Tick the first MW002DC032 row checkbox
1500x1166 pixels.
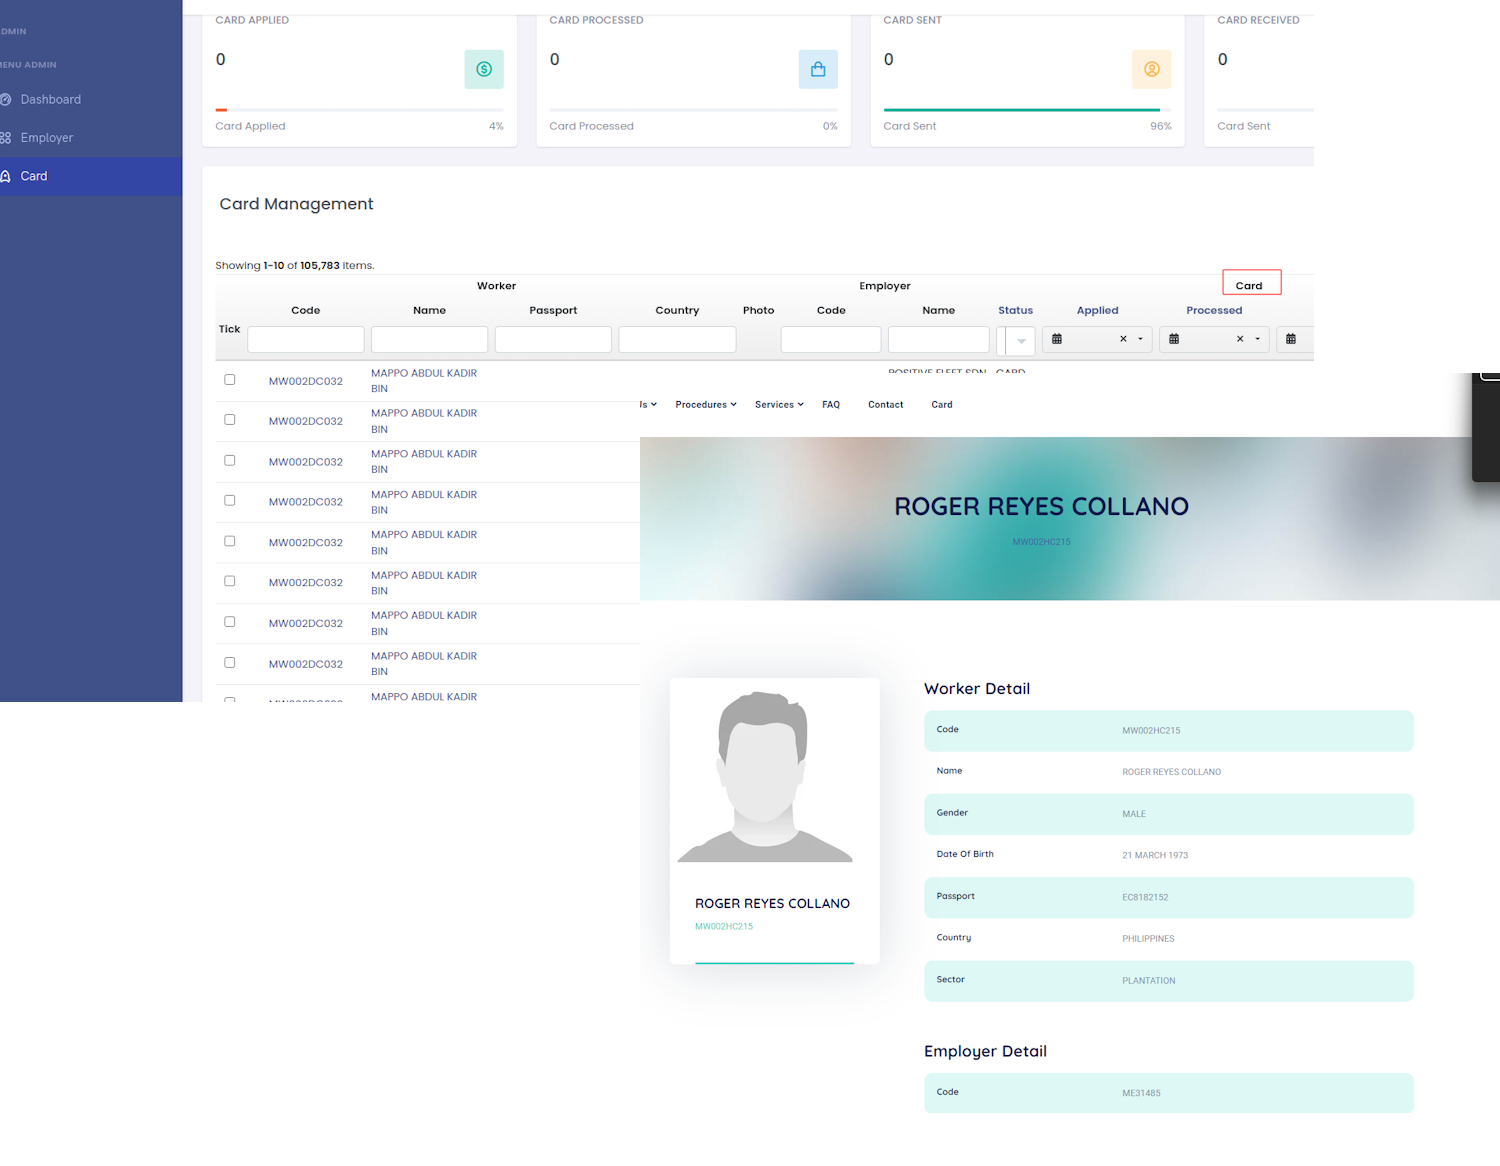[230, 380]
